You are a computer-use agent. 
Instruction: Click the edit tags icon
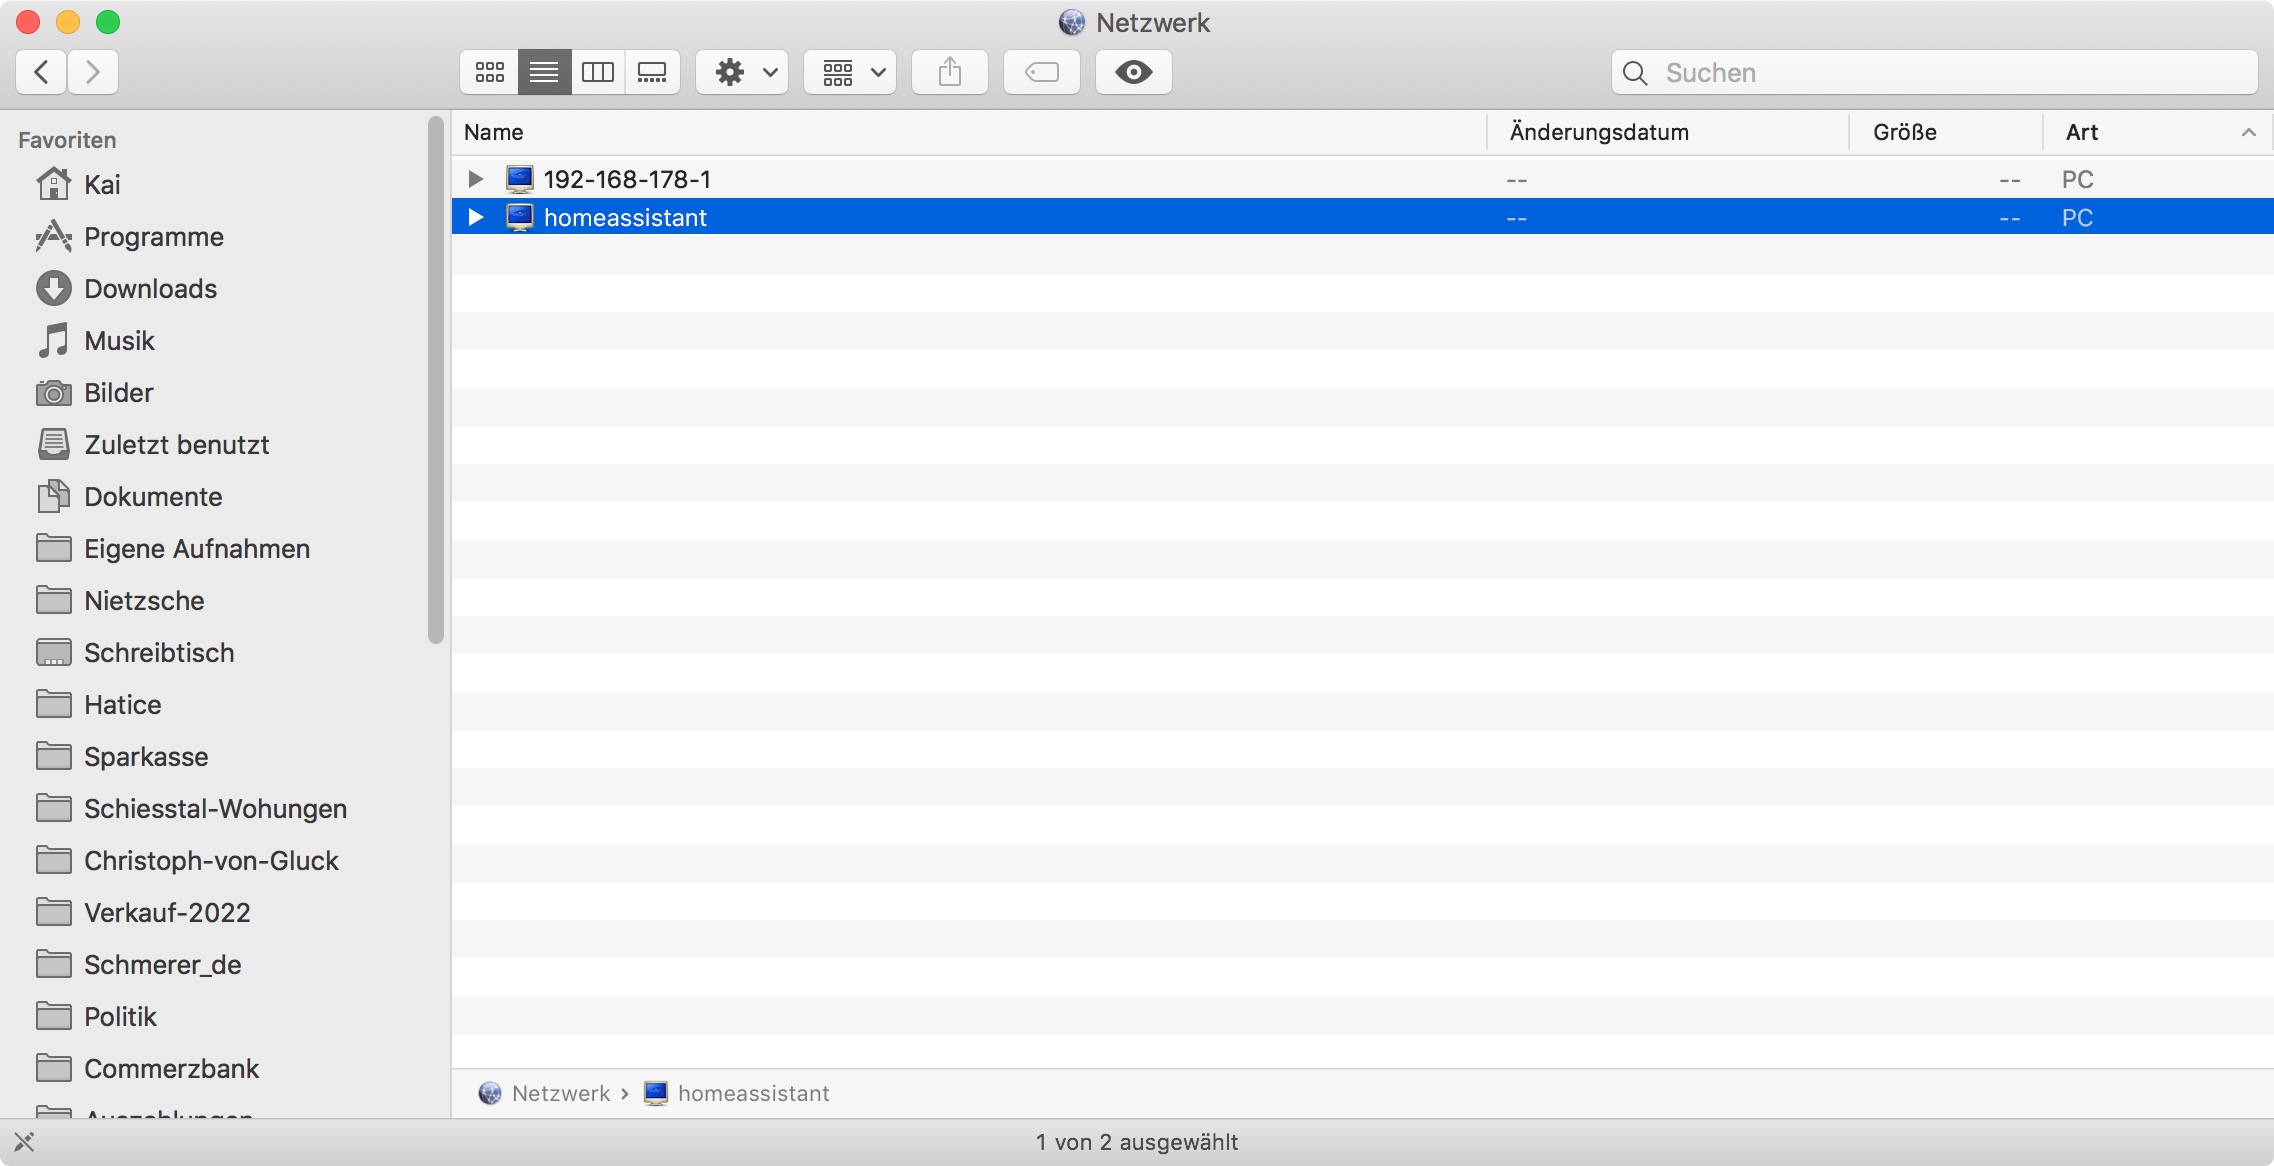tap(1041, 72)
